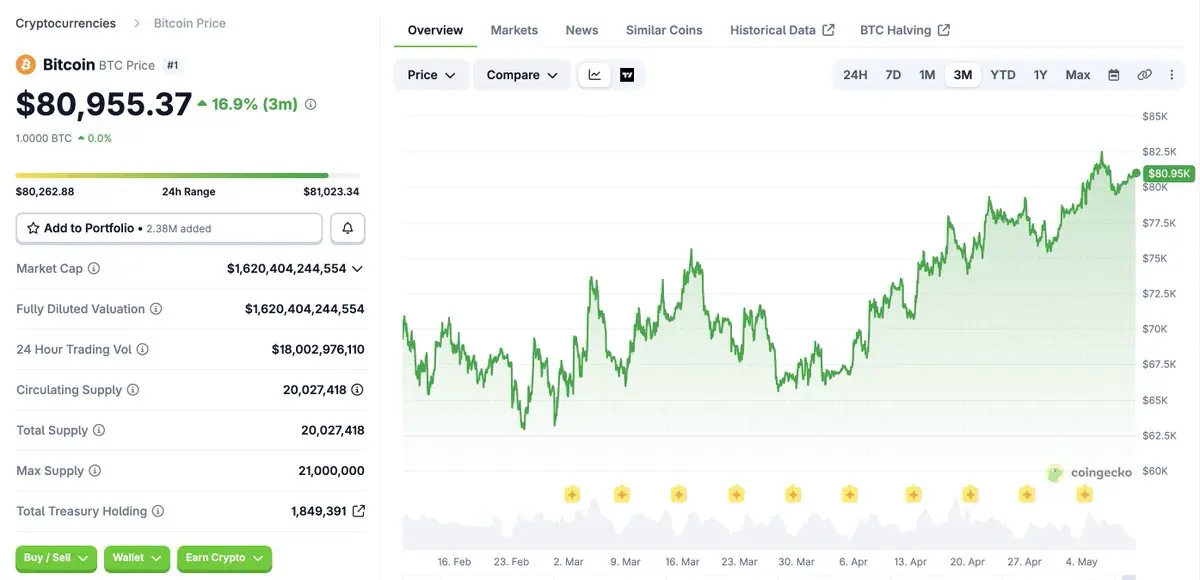Click the event marker near 13. Apr
1200x580 pixels.
click(x=913, y=494)
